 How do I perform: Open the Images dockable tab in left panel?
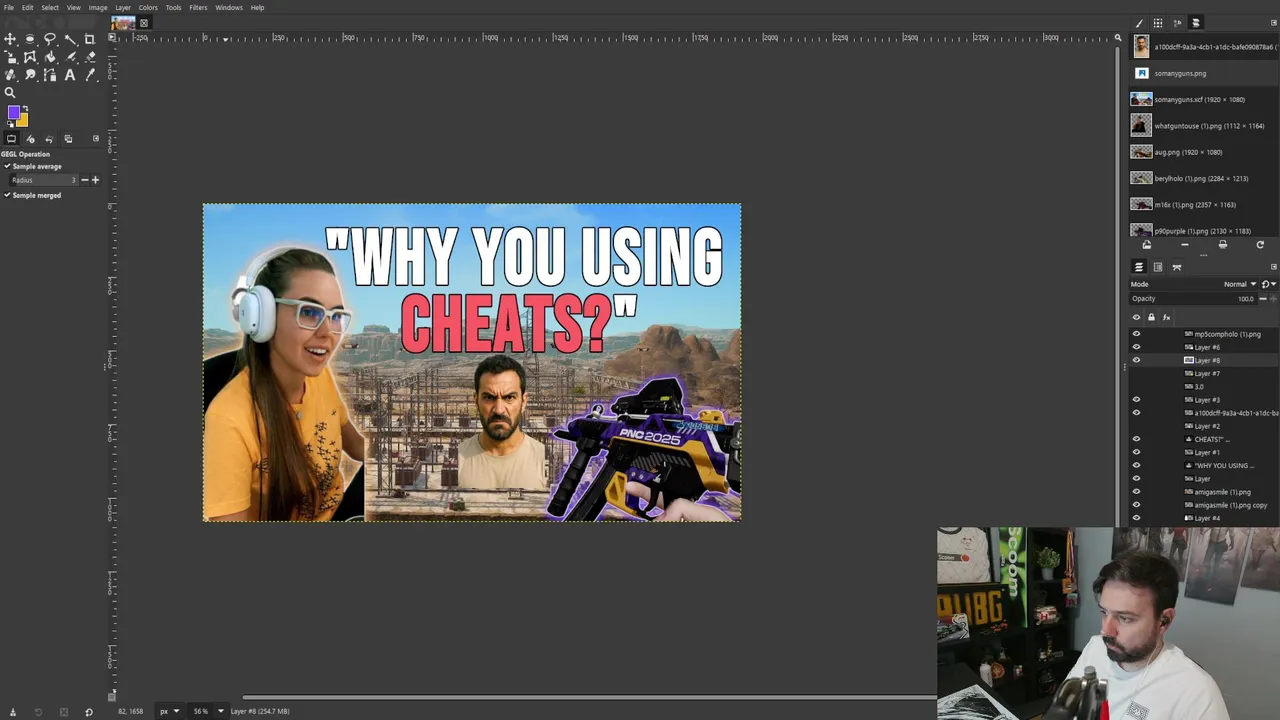tap(68, 139)
